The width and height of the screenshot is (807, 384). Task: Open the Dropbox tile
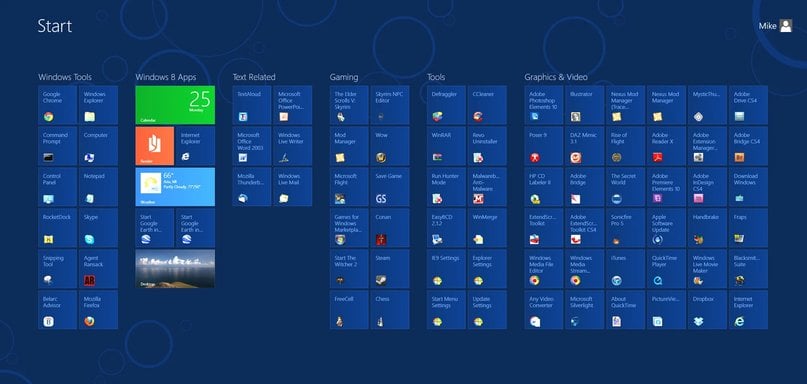click(x=707, y=310)
